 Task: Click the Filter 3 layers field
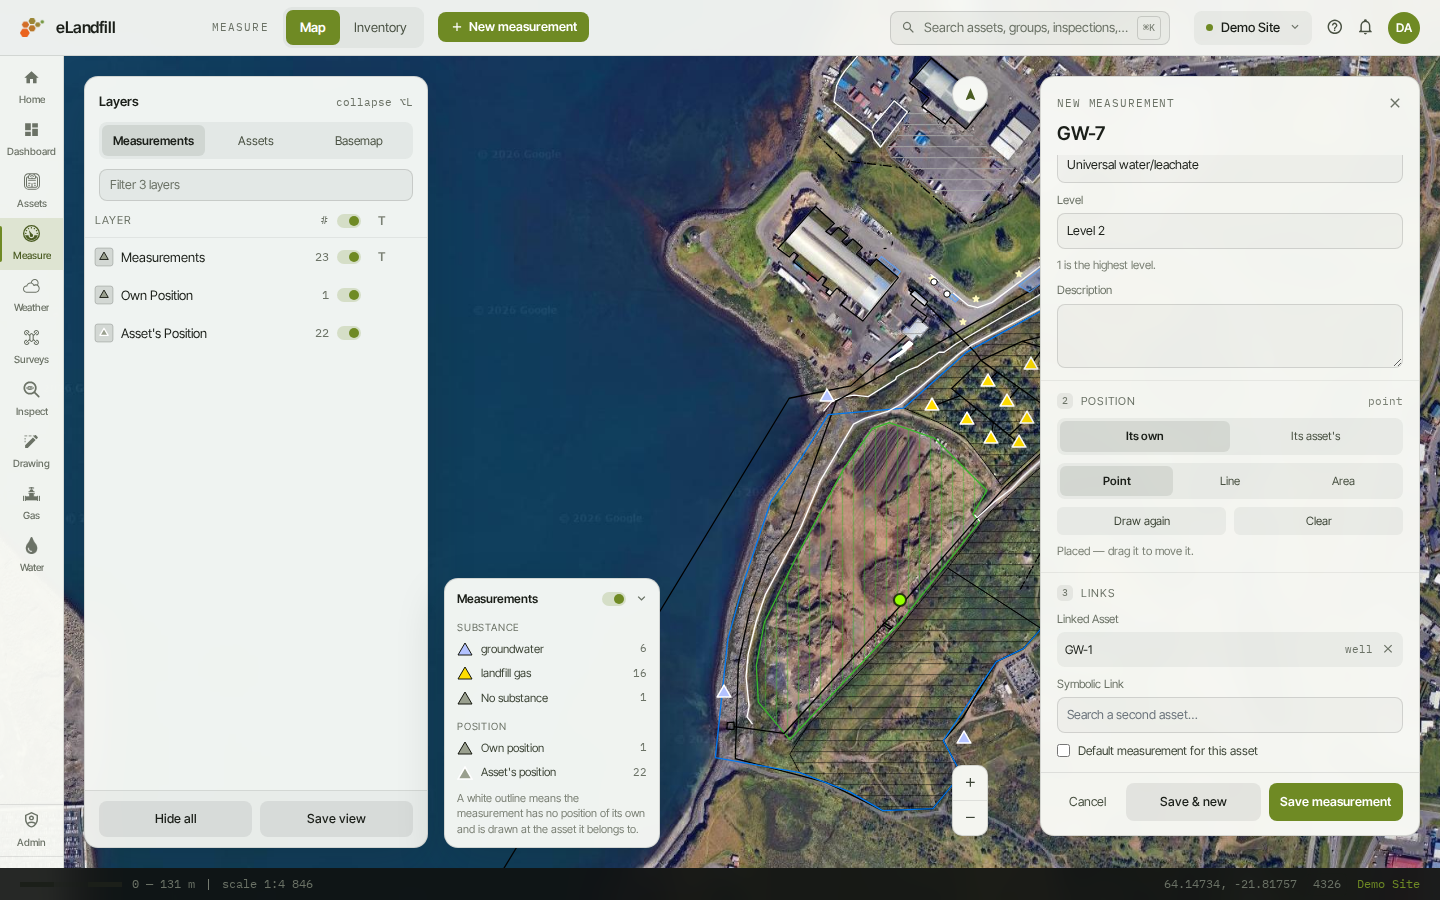click(x=256, y=185)
